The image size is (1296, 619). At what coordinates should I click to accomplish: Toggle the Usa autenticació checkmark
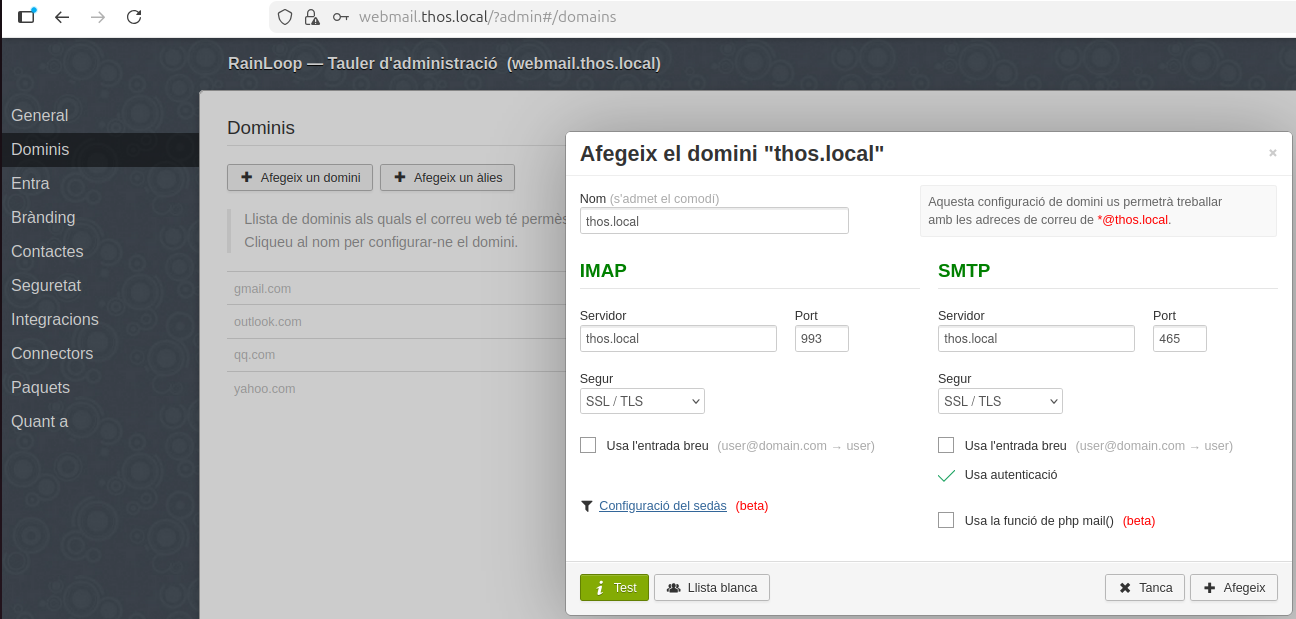pyautogui.click(x=946, y=475)
